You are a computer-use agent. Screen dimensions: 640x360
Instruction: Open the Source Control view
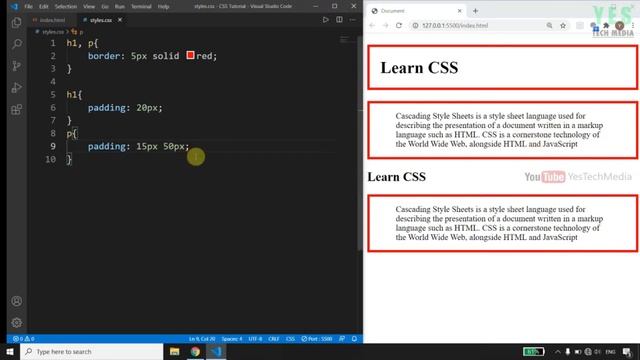click(17, 66)
